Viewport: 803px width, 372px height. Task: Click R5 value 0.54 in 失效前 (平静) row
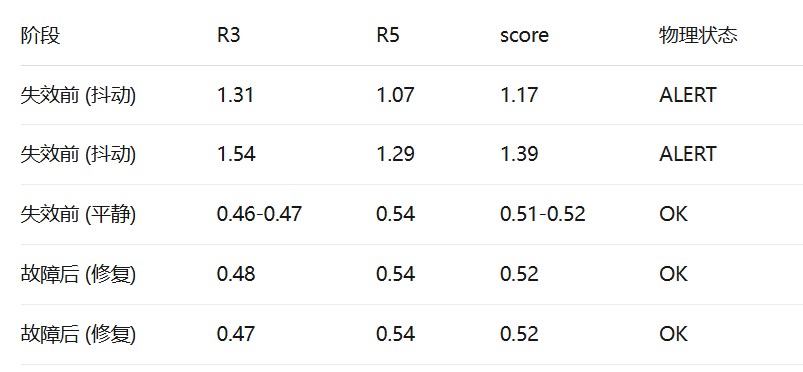395,214
